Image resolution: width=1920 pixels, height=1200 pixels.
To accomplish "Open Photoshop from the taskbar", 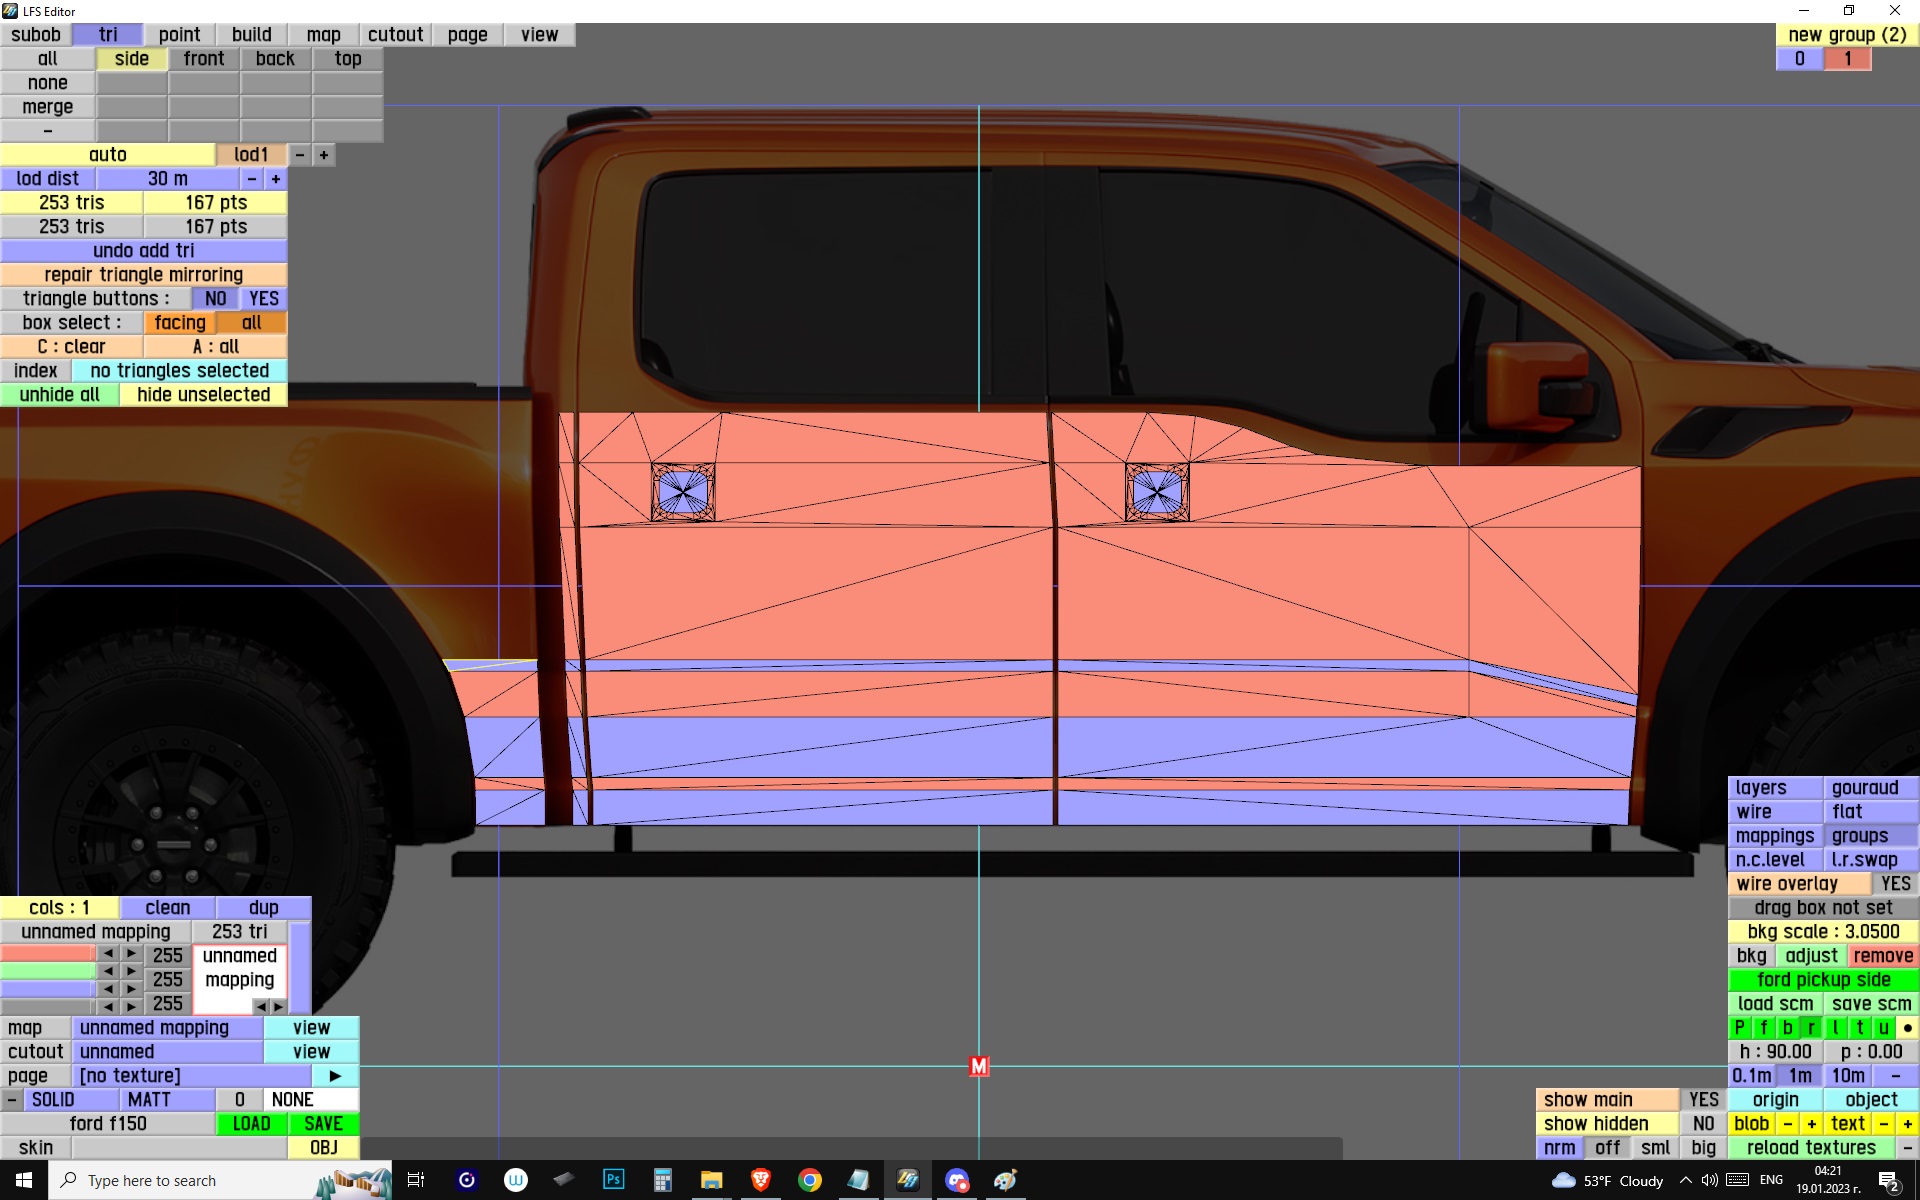I will coord(613,1180).
